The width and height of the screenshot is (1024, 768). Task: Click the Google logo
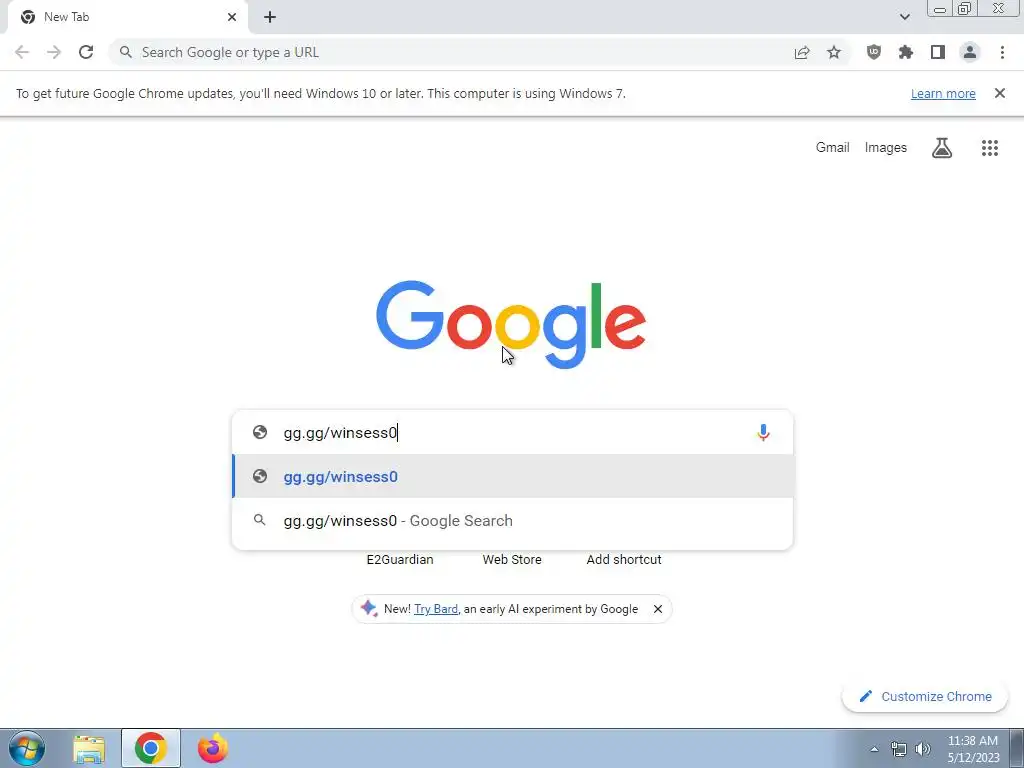511,325
